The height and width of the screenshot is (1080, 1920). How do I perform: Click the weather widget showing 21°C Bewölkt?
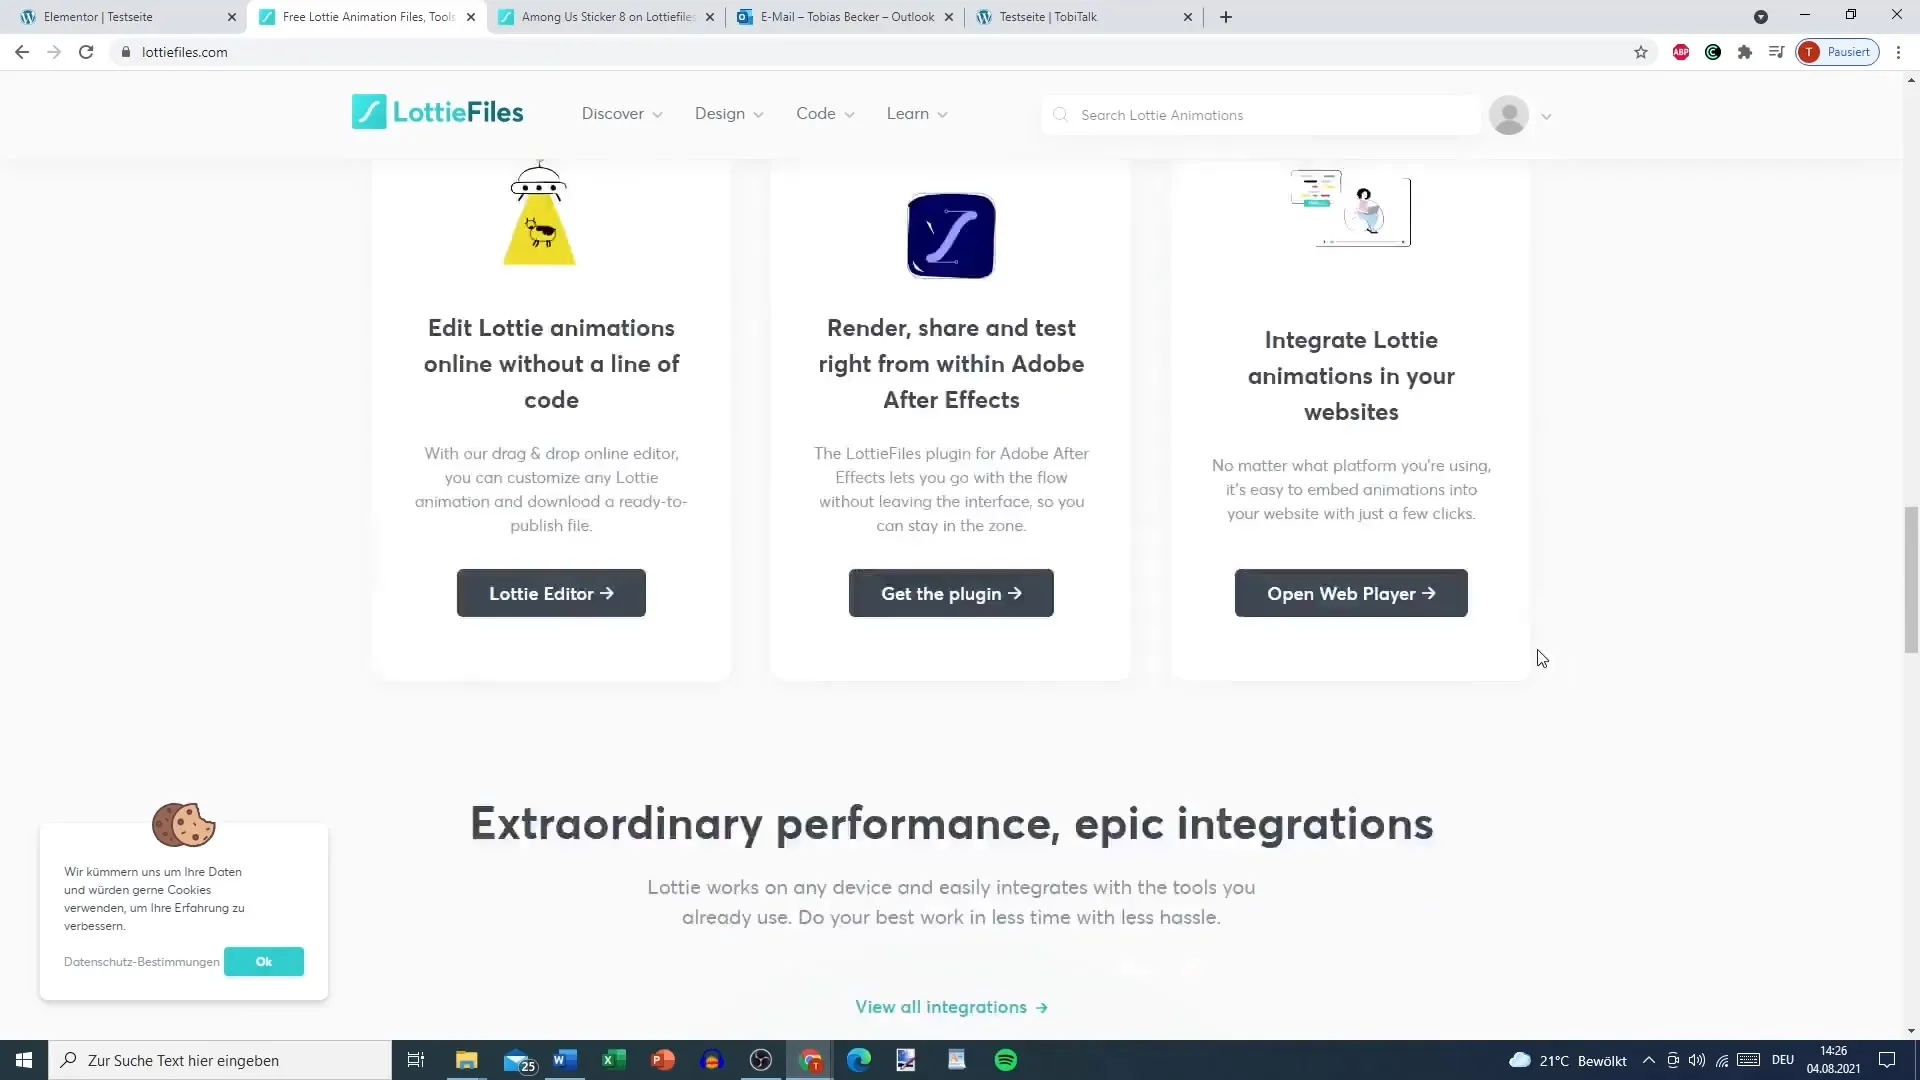tap(1568, 1060)
